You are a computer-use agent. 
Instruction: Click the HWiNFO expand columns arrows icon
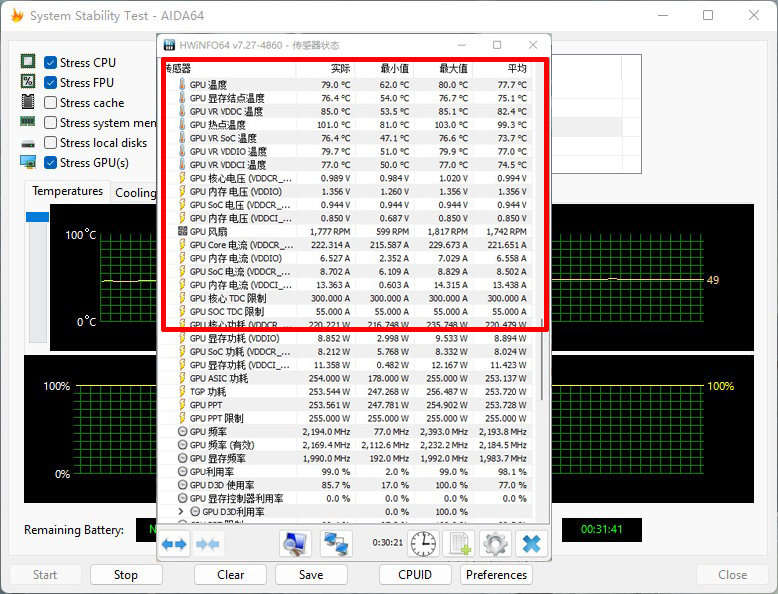click(174, 544)
